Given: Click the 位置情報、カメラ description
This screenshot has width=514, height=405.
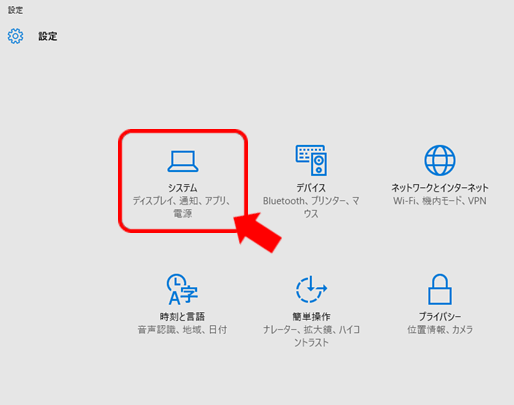Looking at the screenshot, I should click(440, 330).
